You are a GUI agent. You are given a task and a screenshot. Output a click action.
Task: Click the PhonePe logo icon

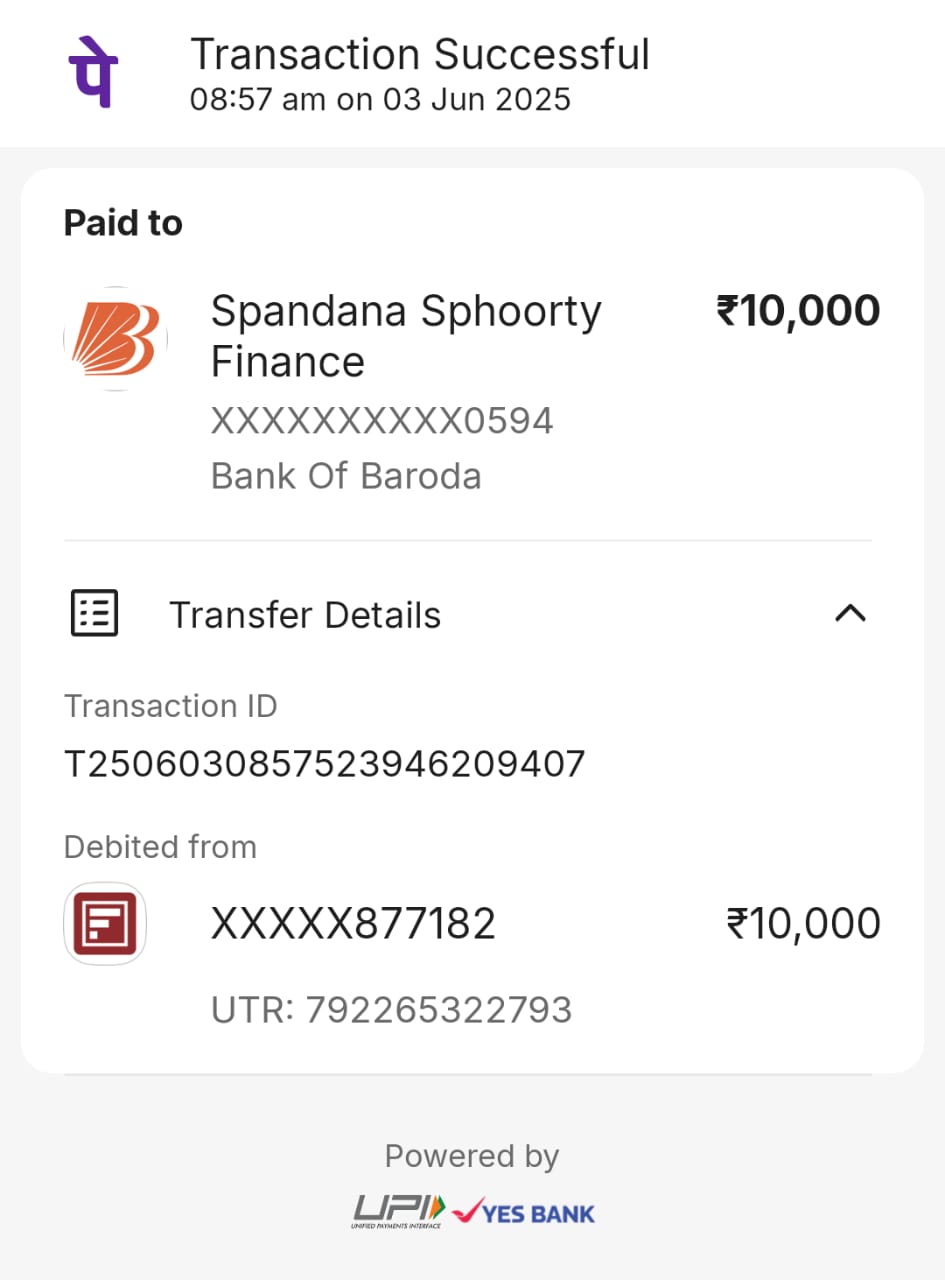pyautogui.click(x=93, y=73)
